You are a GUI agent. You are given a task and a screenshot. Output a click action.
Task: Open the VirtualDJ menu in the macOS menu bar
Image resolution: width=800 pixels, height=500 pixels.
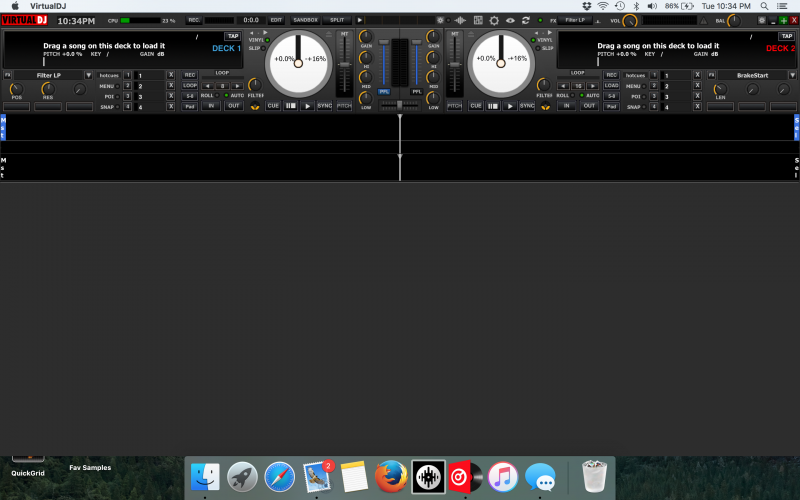click(x=47, y=6)
